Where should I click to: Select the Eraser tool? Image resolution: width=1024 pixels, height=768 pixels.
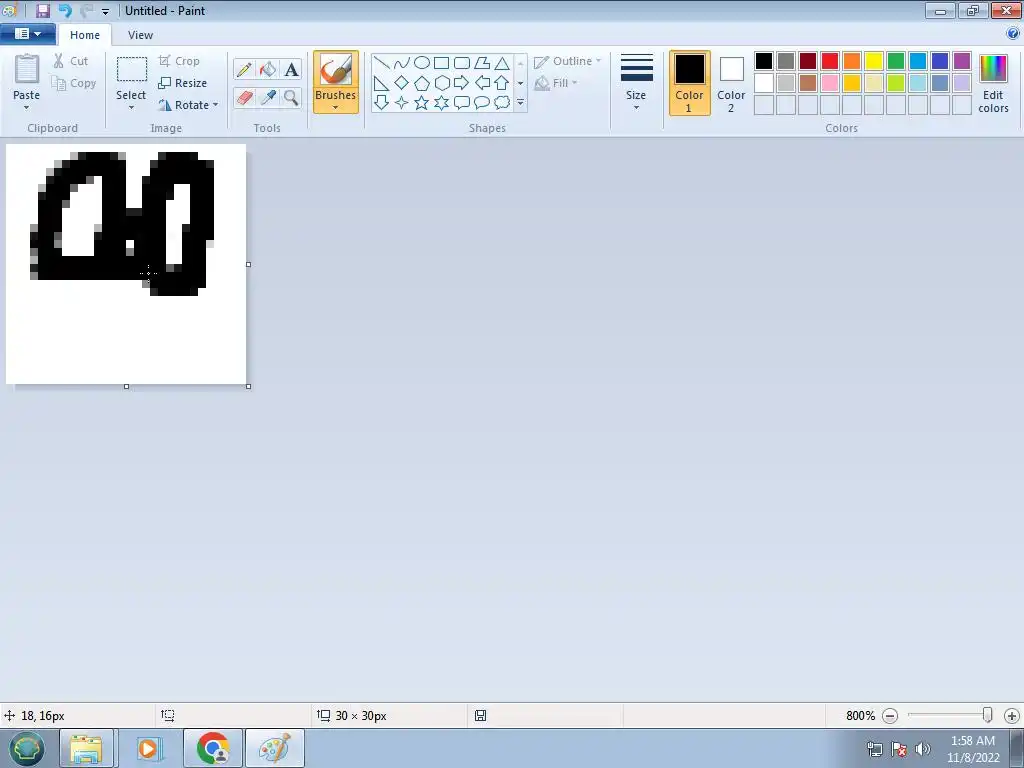click(x=244, y=98)
